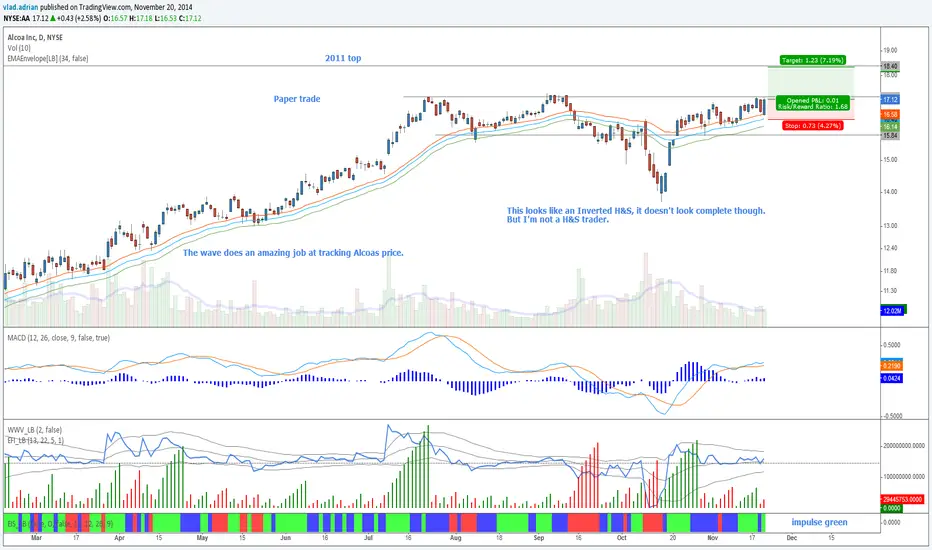Select the Apr label on time axis
The width and height of the screenshot is (932, 550).
pos(119,538)
